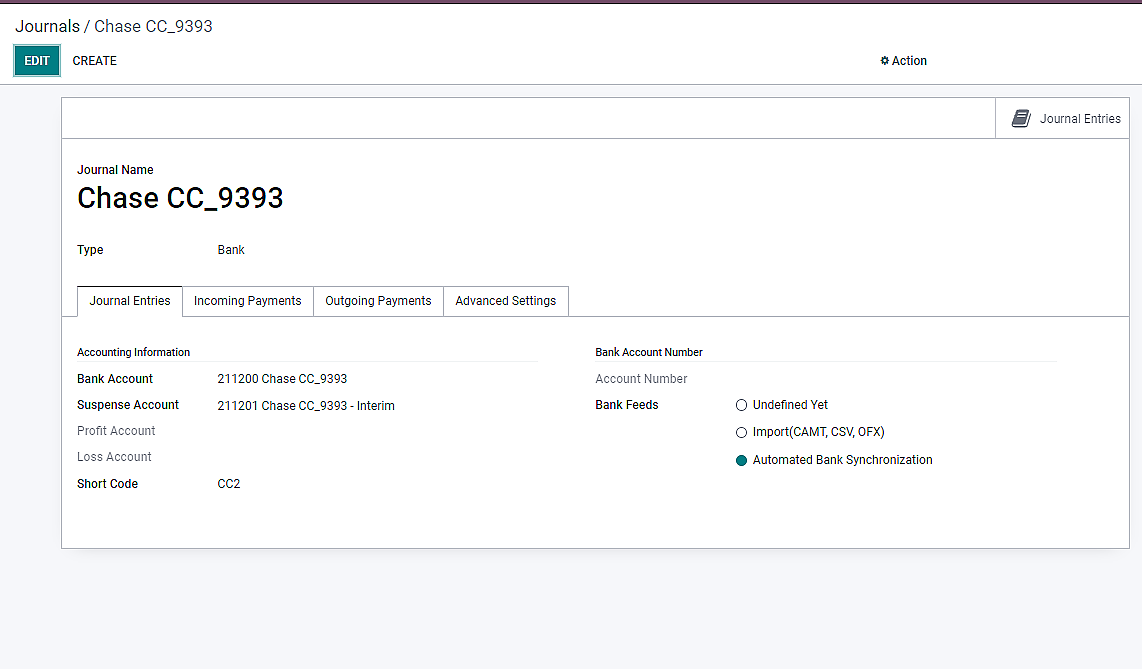Click the Bank Account Number section header
The width and height of the screenshot is (1142, 669).
649,352
